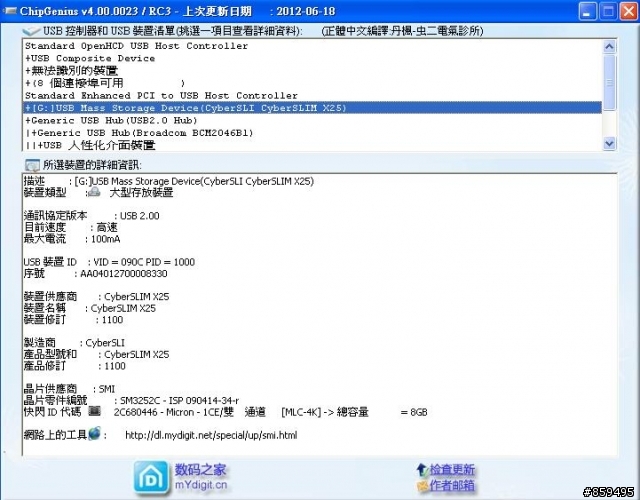Click the check update arrow icon
The image size is (640, 500).
[422, 470]
